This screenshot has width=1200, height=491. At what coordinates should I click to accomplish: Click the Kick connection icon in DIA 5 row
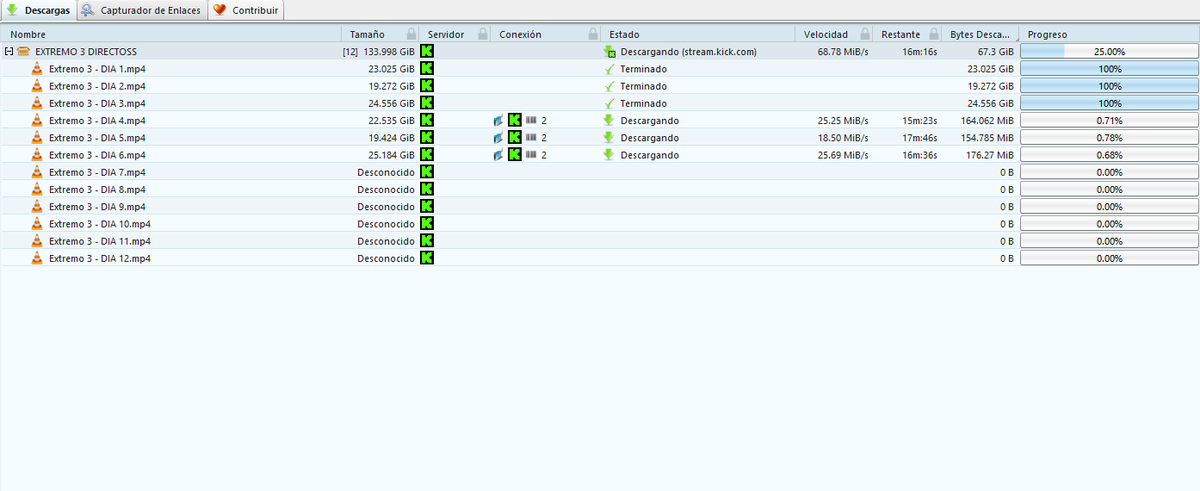[x=515, y=138]
